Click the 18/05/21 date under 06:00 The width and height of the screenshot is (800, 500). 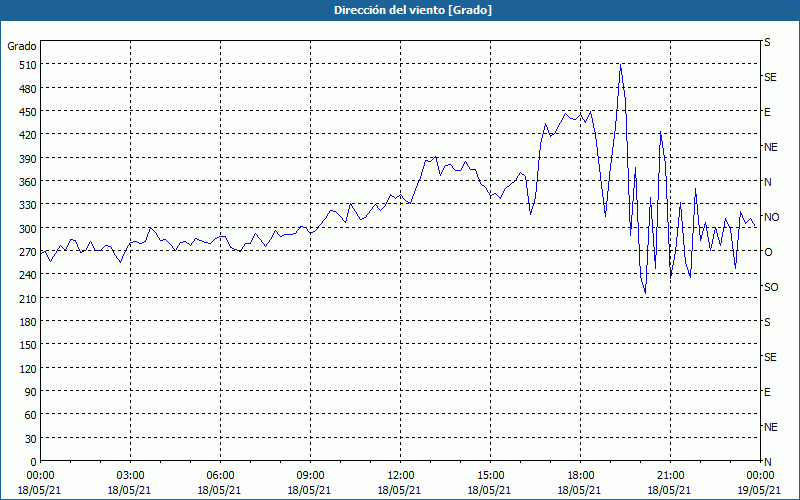(220, 490)
